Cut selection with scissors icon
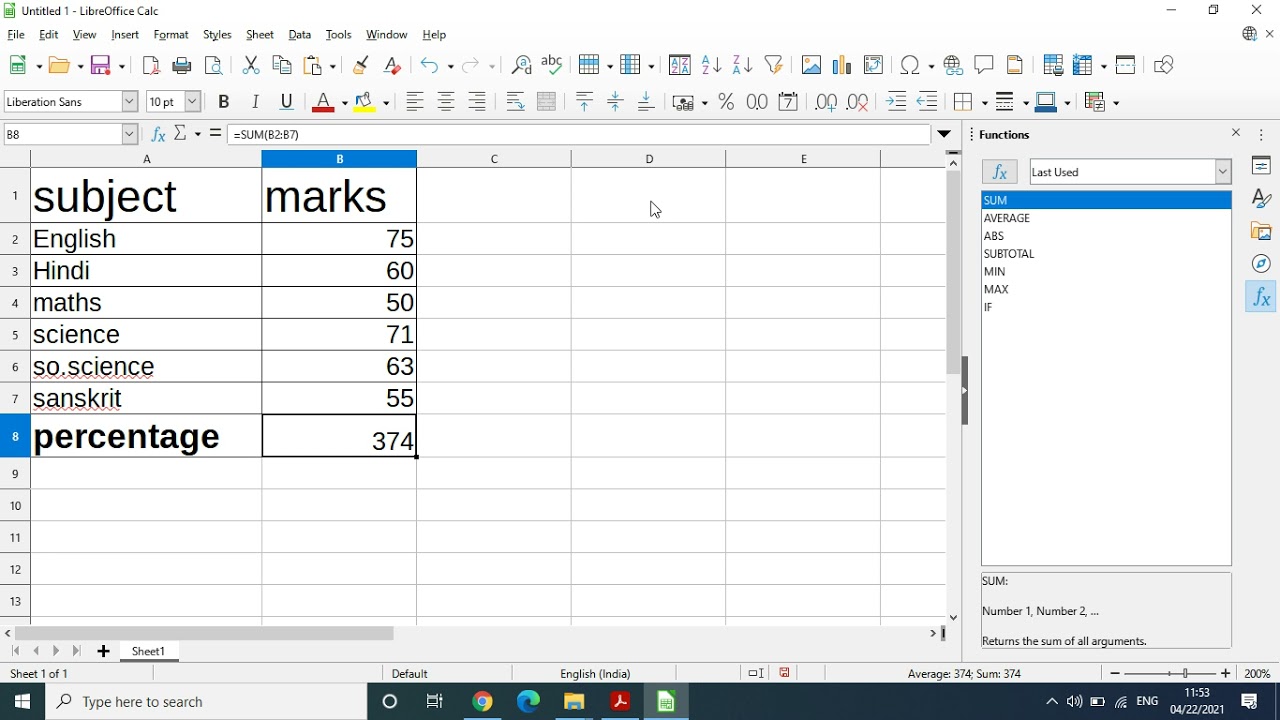This screenshot has height=720, width=1280. click(x=251, y=65)
